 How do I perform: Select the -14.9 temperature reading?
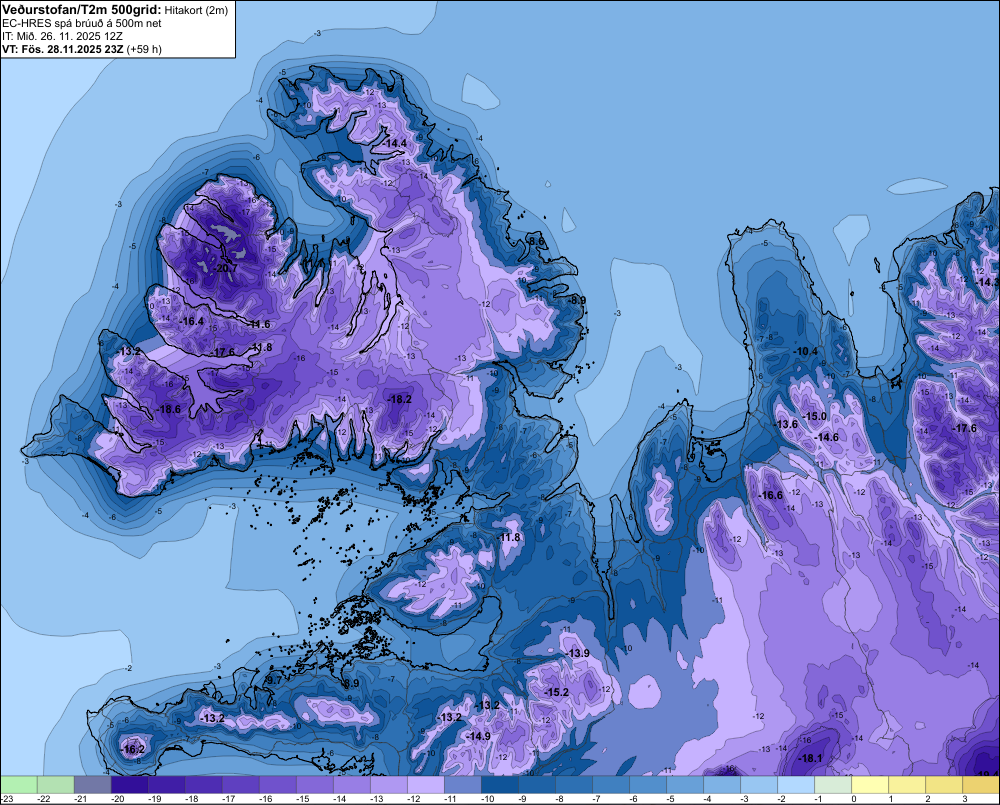(x=478, y=736)
